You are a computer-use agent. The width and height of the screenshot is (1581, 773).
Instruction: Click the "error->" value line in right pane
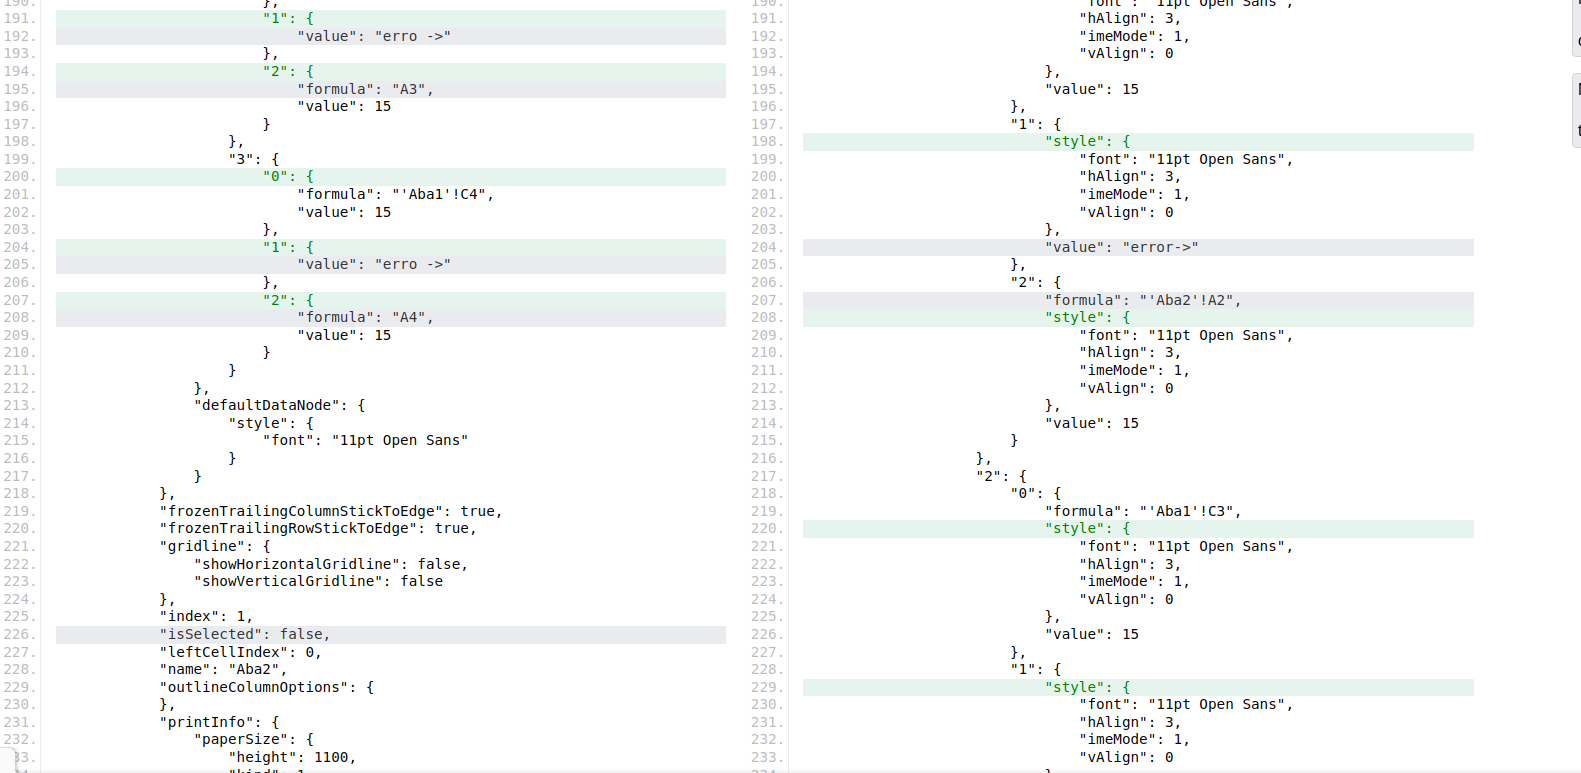coord(1121,247)
